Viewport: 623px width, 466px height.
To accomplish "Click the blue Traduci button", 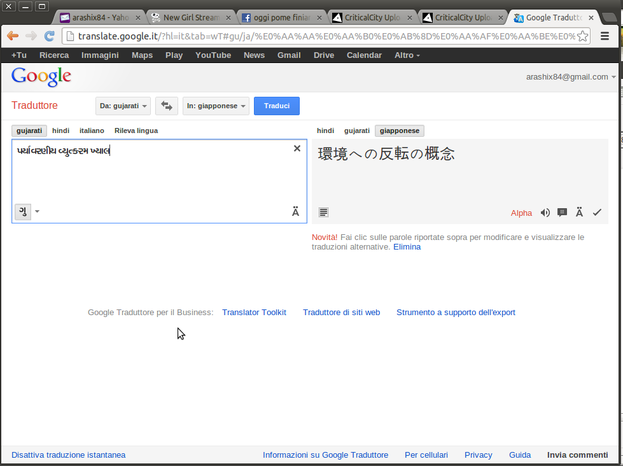I will [277, 106].
